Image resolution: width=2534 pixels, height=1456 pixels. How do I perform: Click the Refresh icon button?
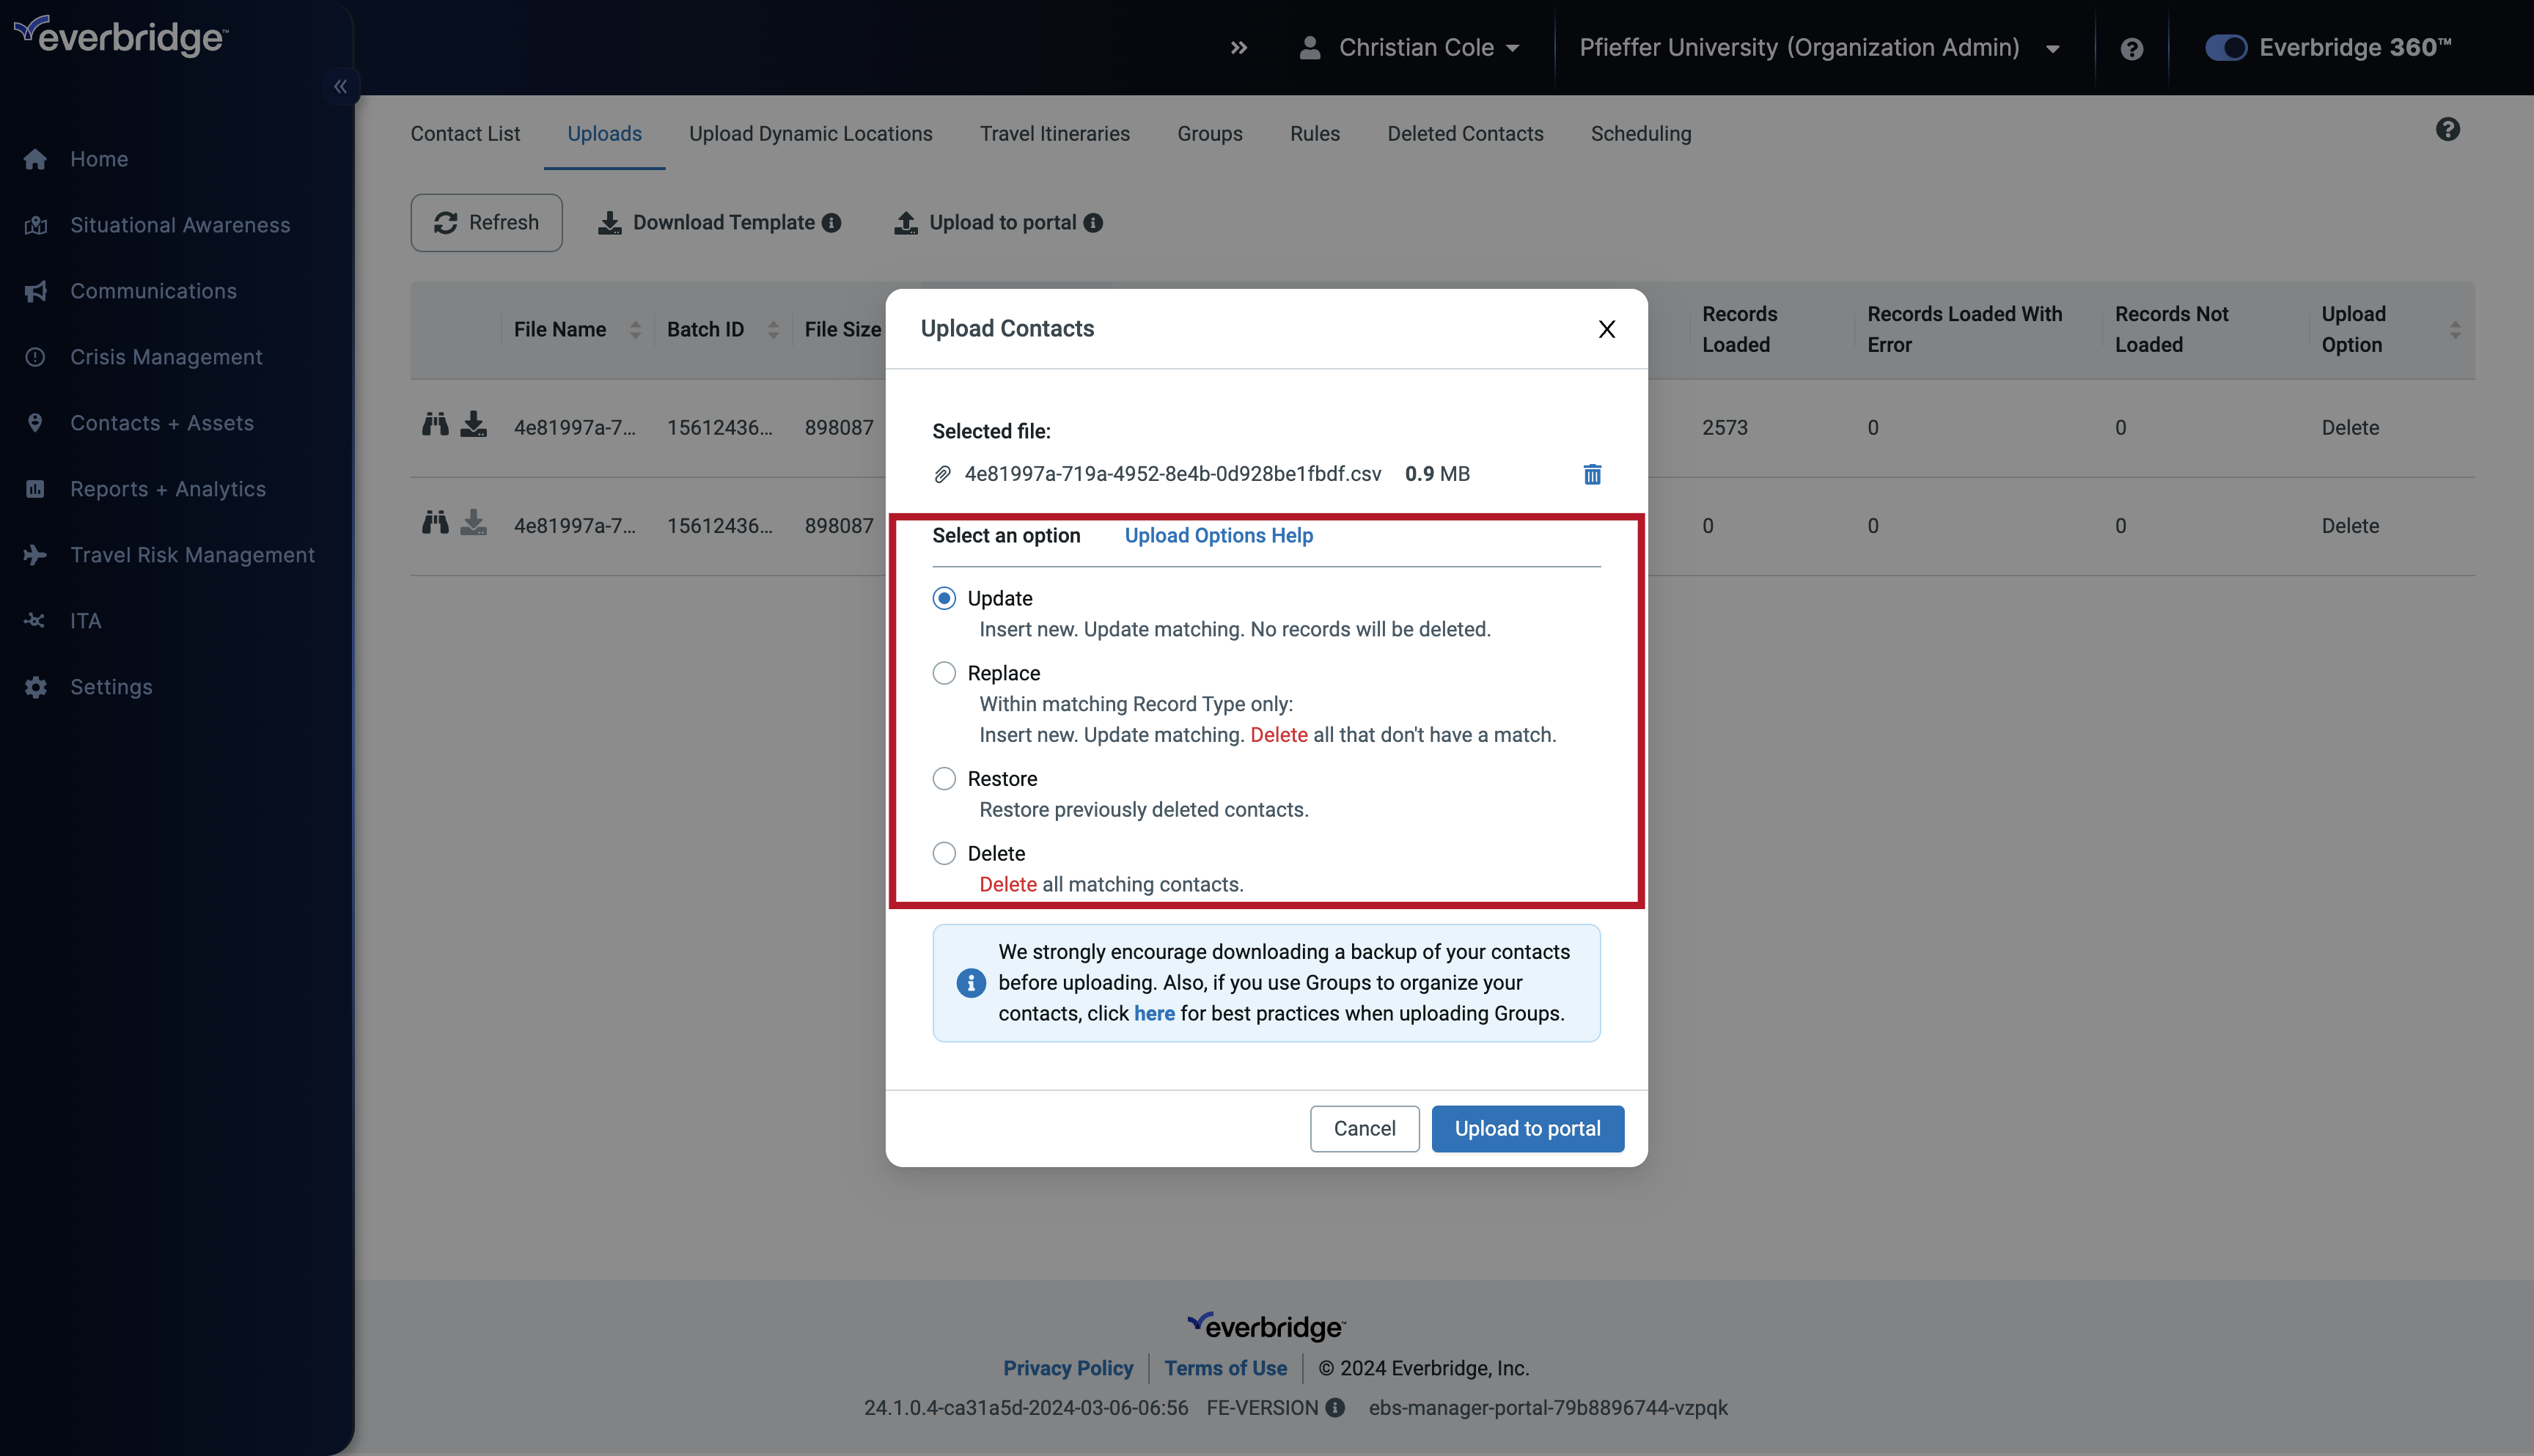(447, 223)
